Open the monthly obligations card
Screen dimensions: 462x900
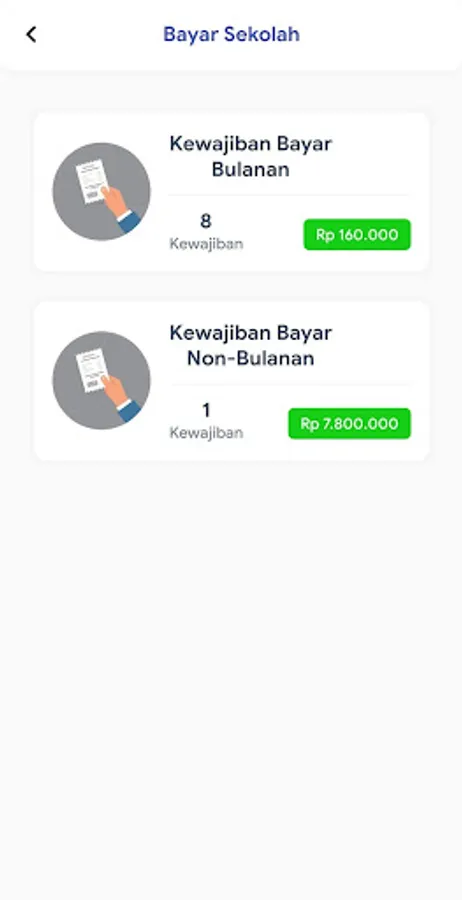point(231,192)
